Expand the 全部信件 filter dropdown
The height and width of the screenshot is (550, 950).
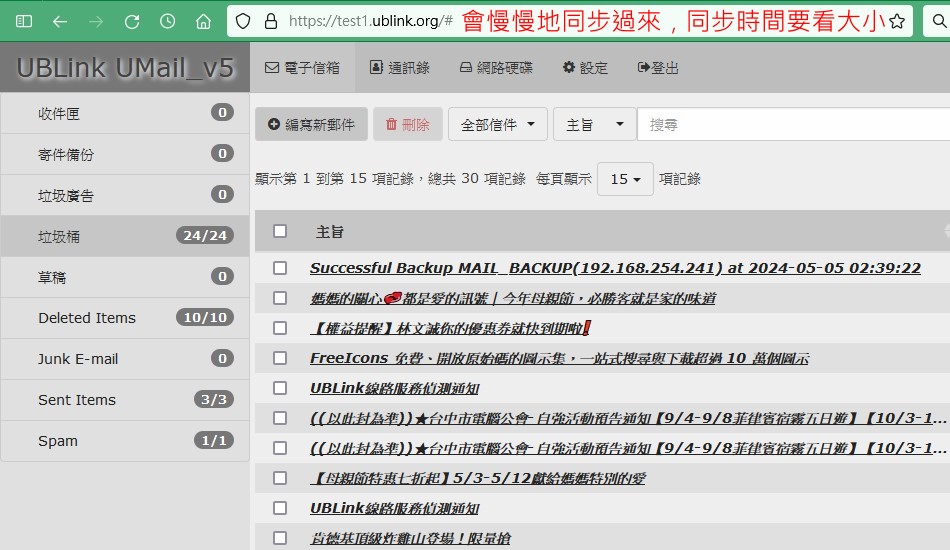tap(497, 125)
